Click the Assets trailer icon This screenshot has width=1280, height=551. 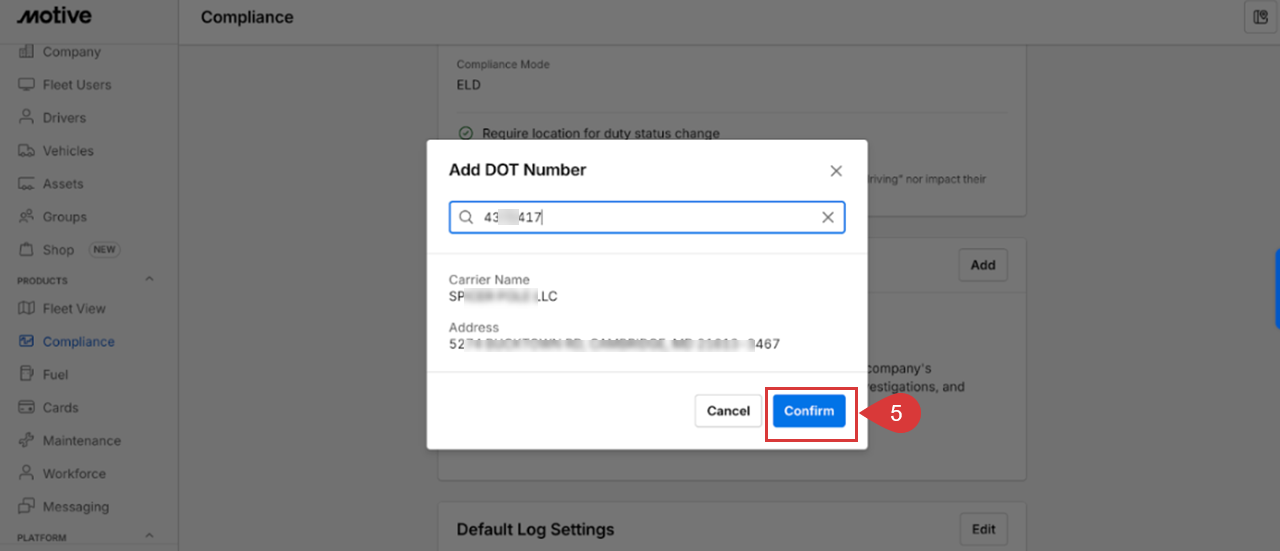click(x=26, y=184)
